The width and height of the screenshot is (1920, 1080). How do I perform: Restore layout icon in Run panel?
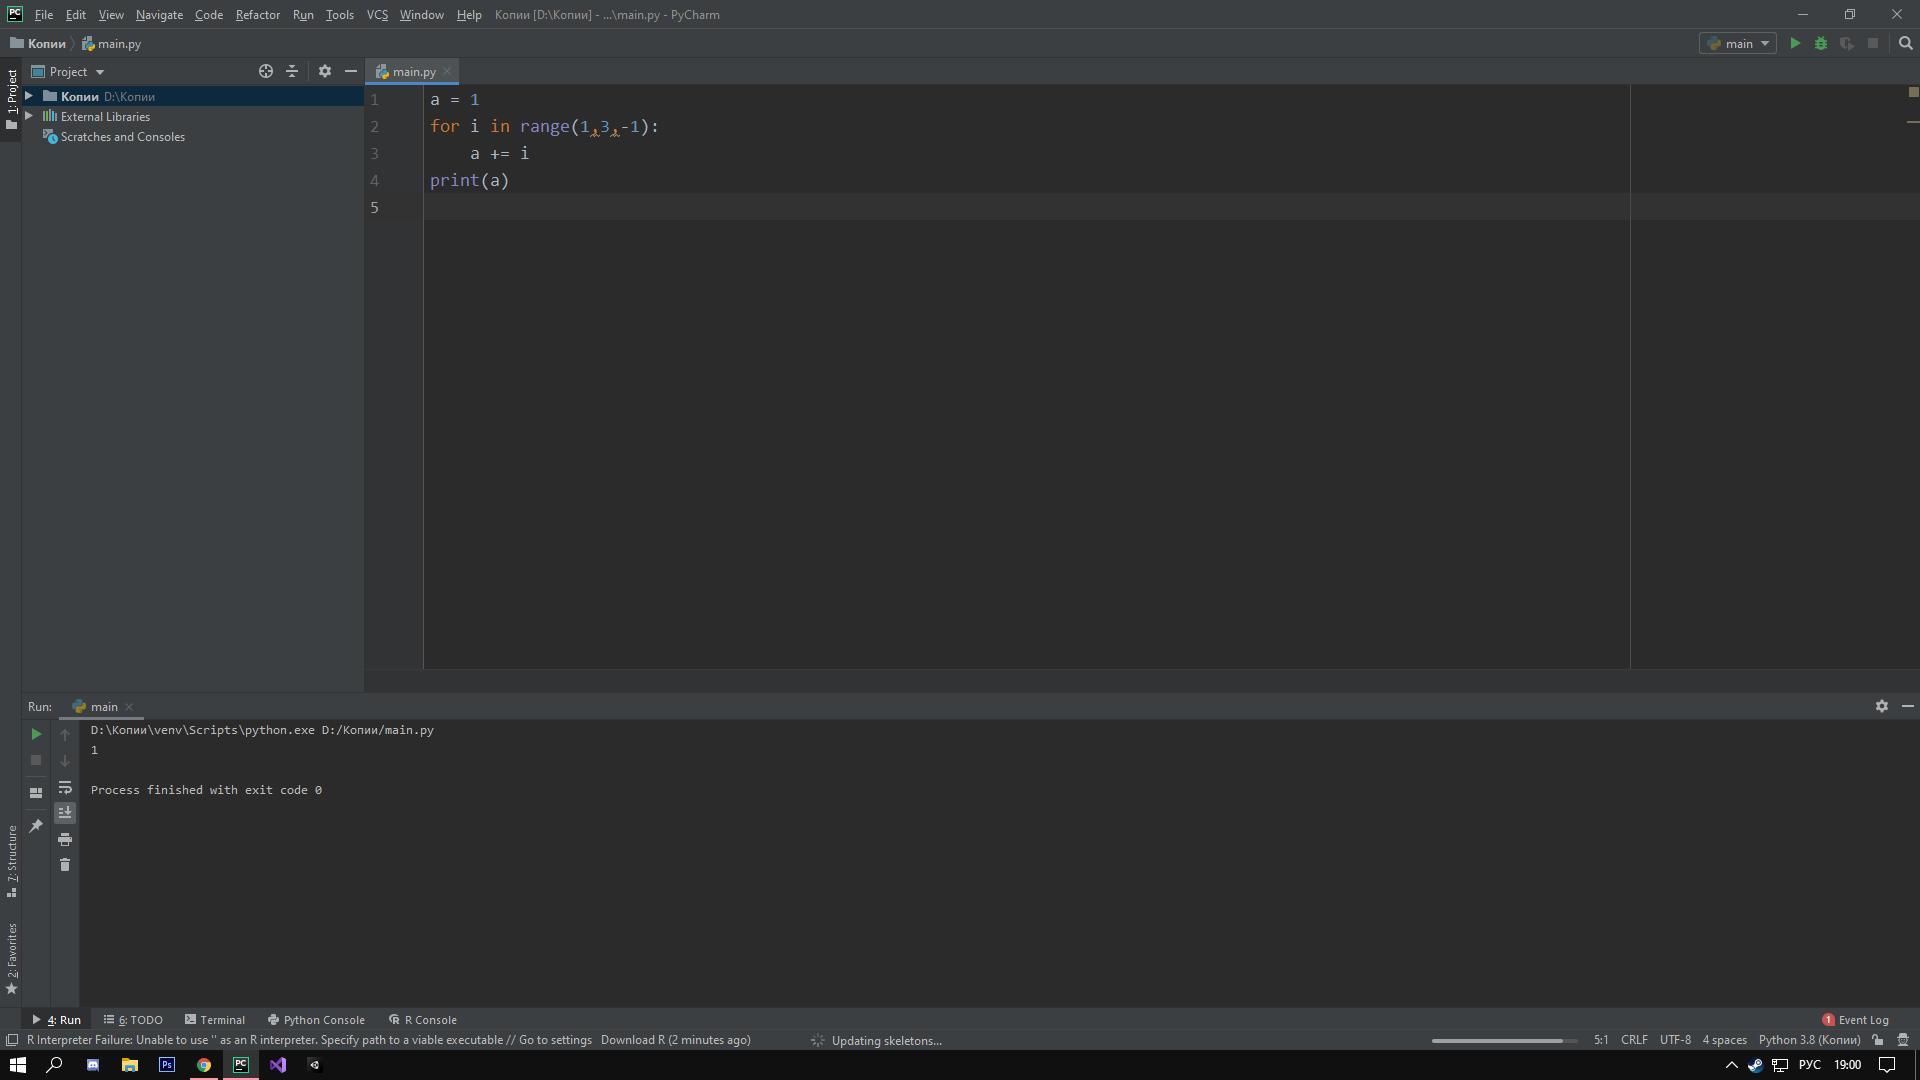coord(36,792)
